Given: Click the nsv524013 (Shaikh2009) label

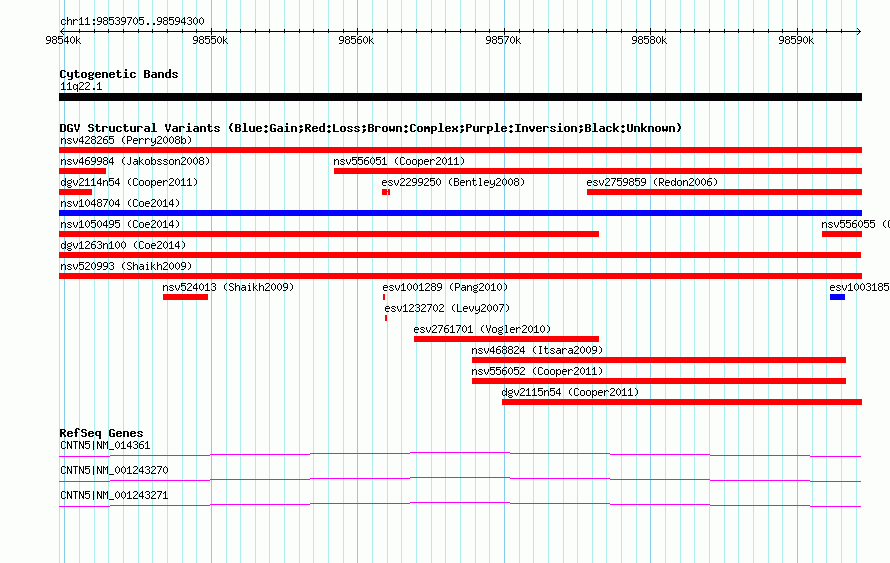Looking at the screenshot, I should click(x=228, y=287).
